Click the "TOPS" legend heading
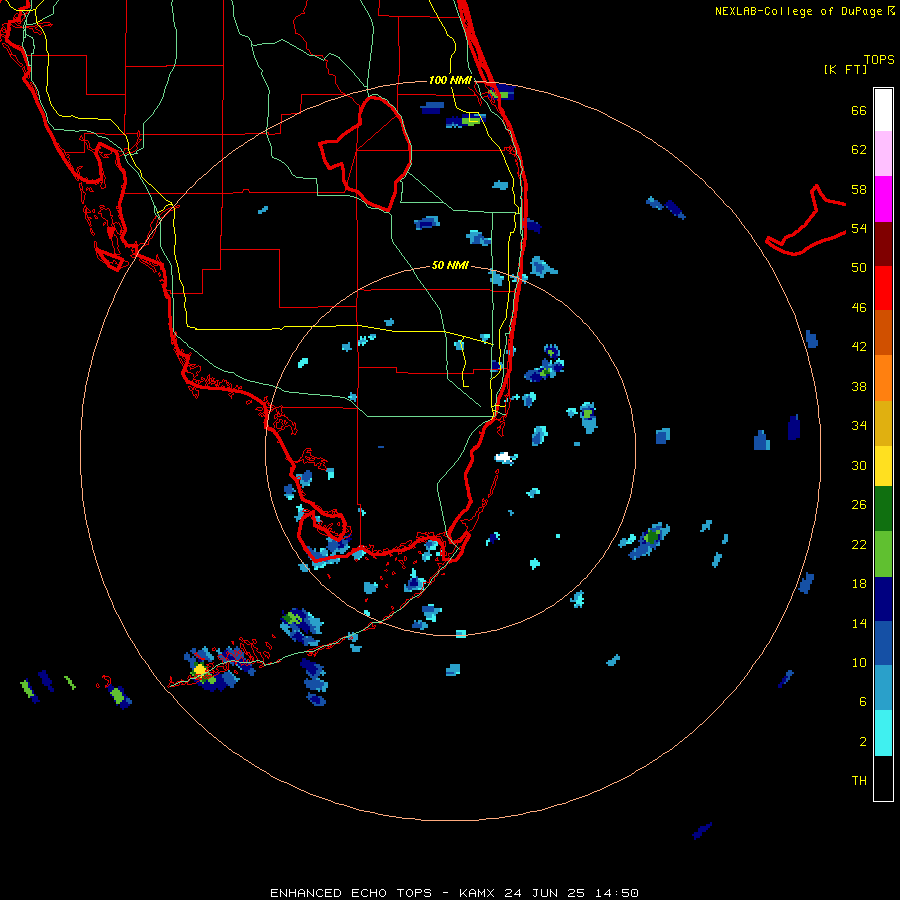 pyautogui.click(x=879, y=60)
